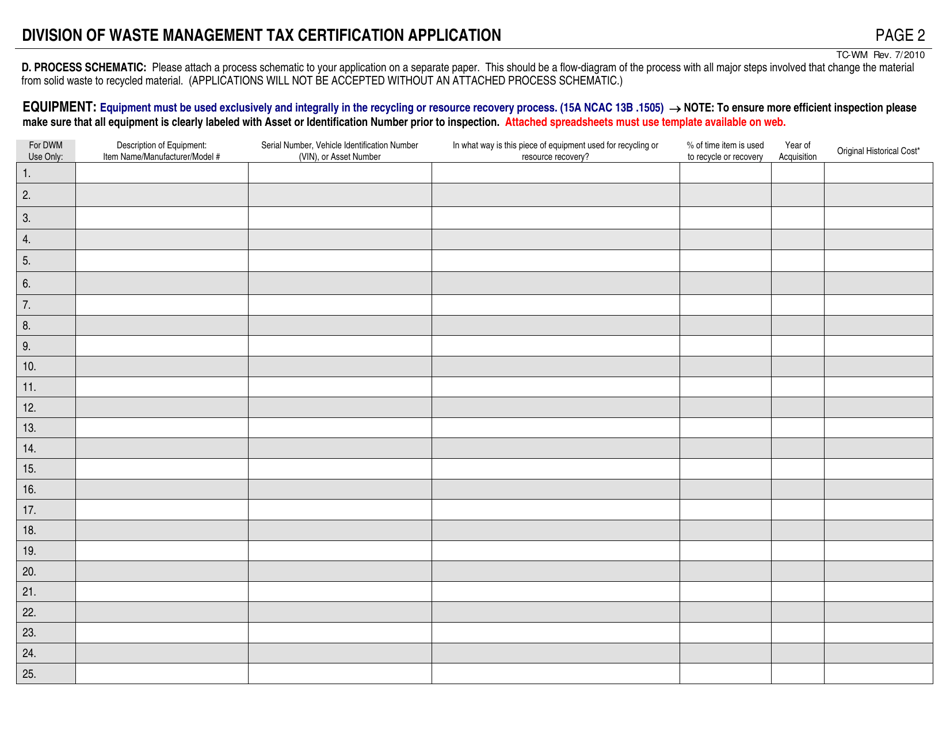Click the equipment usage field in row 8
Viewport: 950px width, 733px height.
(x=556, y=325)
